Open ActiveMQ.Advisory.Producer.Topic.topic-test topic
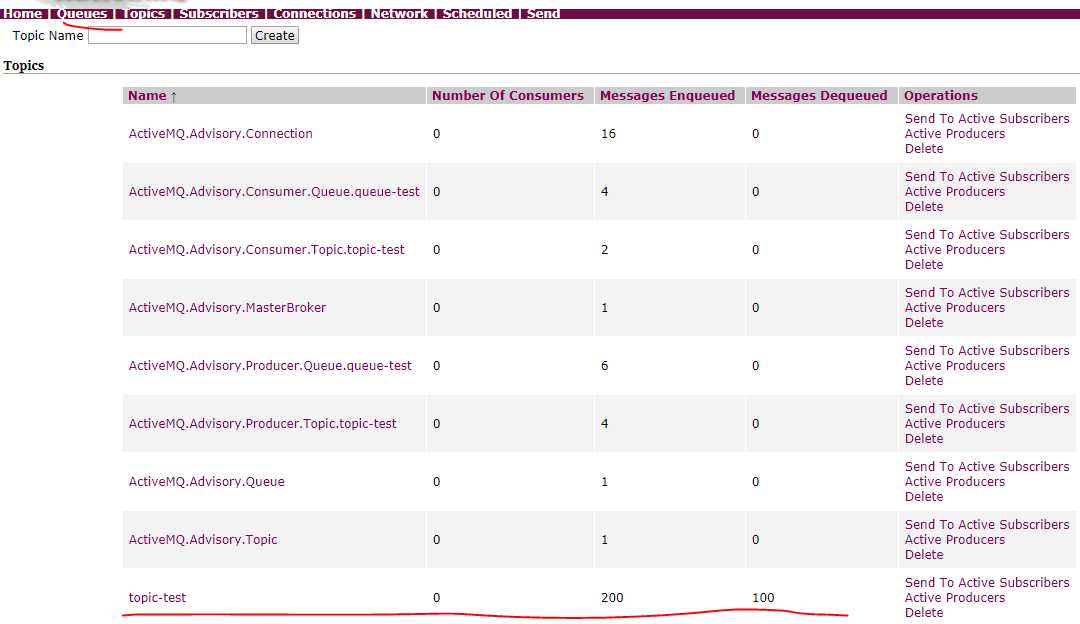The height and width of the screenshot is (624, 1080). pos(262,424)
